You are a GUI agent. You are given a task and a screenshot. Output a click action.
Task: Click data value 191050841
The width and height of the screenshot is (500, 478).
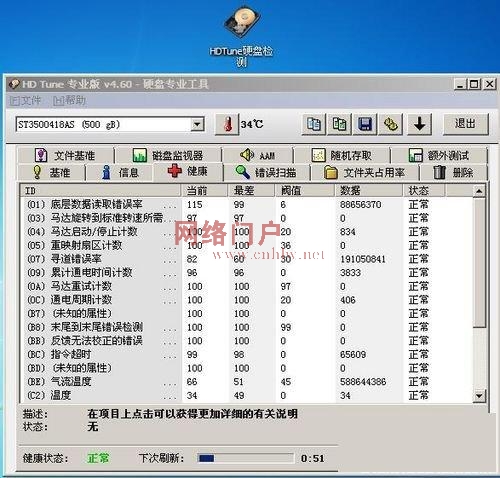[x=363, y=259]
